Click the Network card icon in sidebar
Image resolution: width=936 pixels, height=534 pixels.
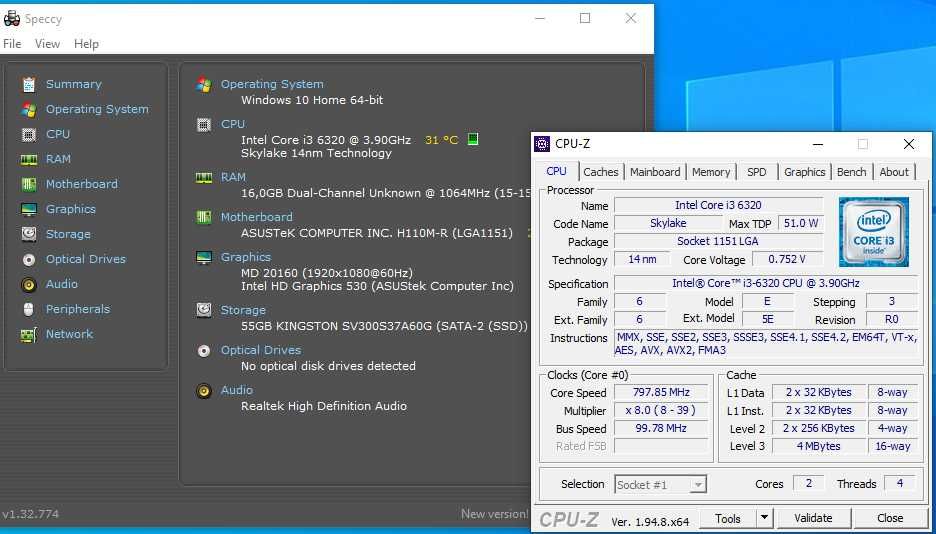pyautogui.click(x=29, y=335)
